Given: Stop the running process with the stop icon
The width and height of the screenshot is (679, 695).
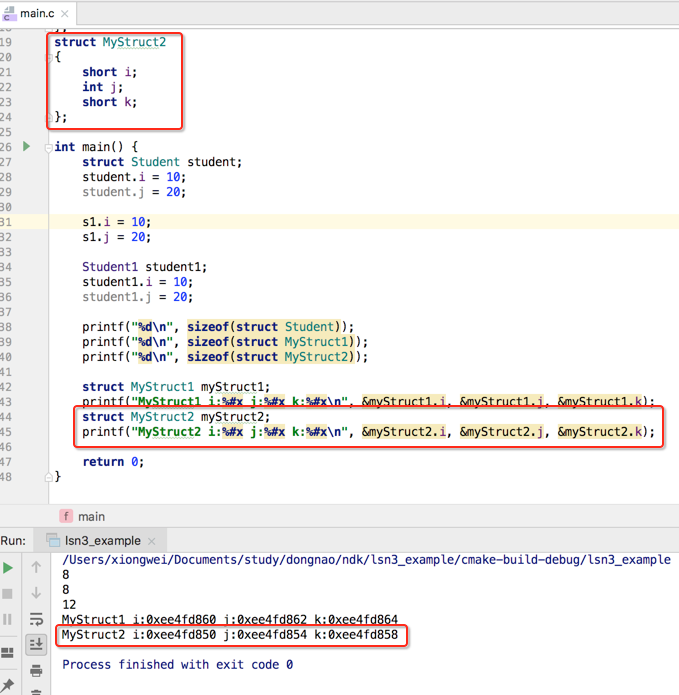Looking at the screenshot, I should click(8, 593).
